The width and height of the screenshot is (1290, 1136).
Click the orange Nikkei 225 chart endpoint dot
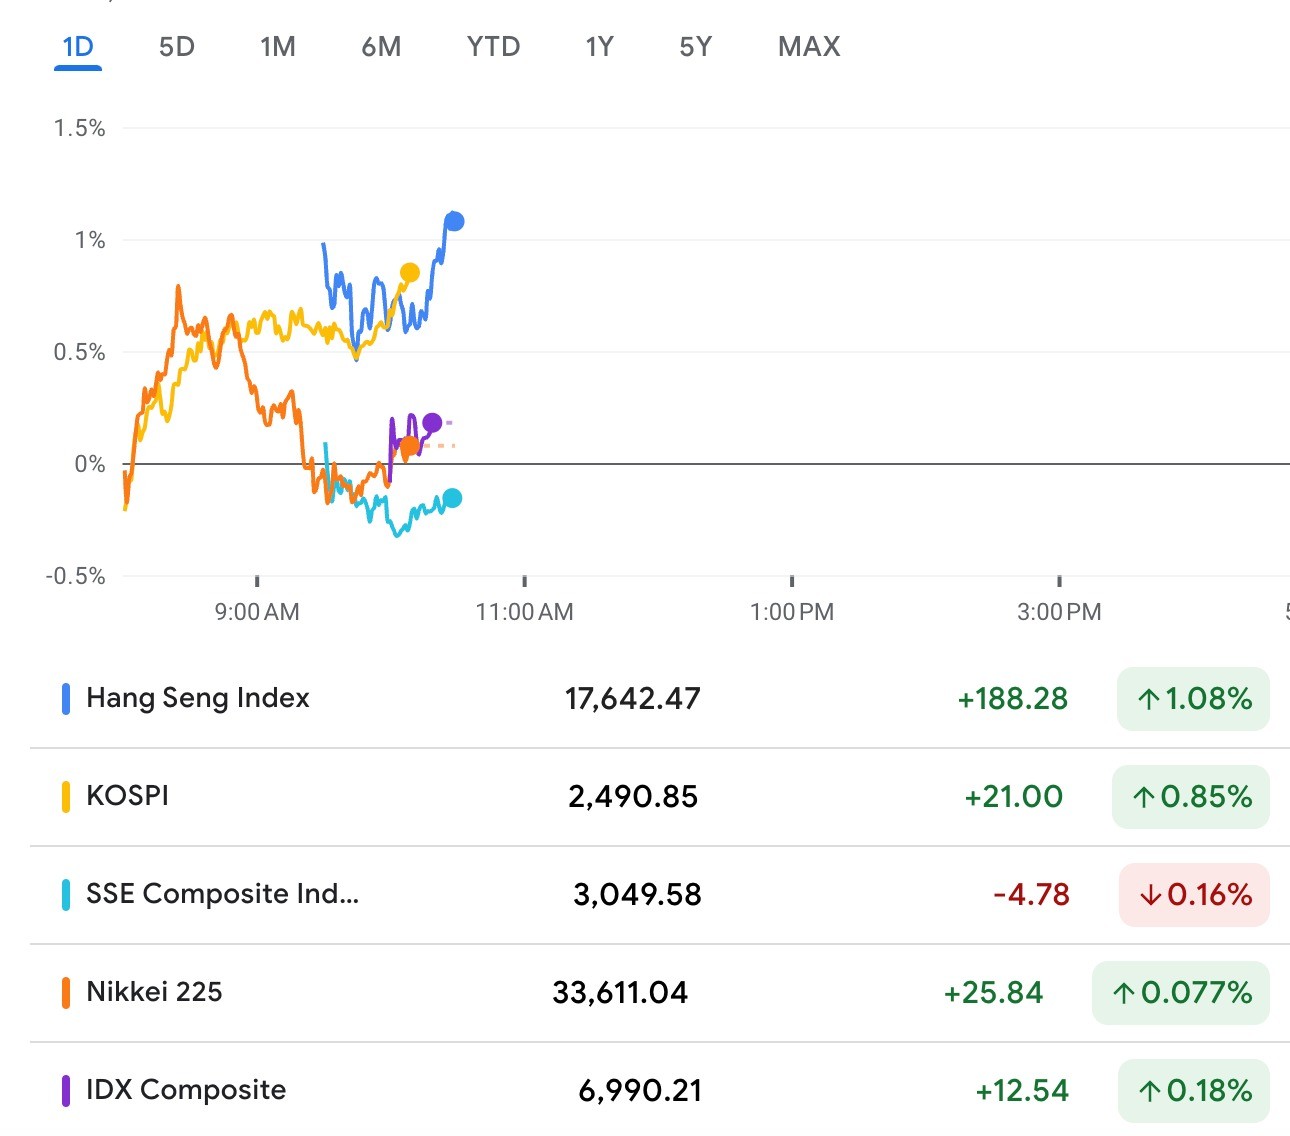[409, 445]
